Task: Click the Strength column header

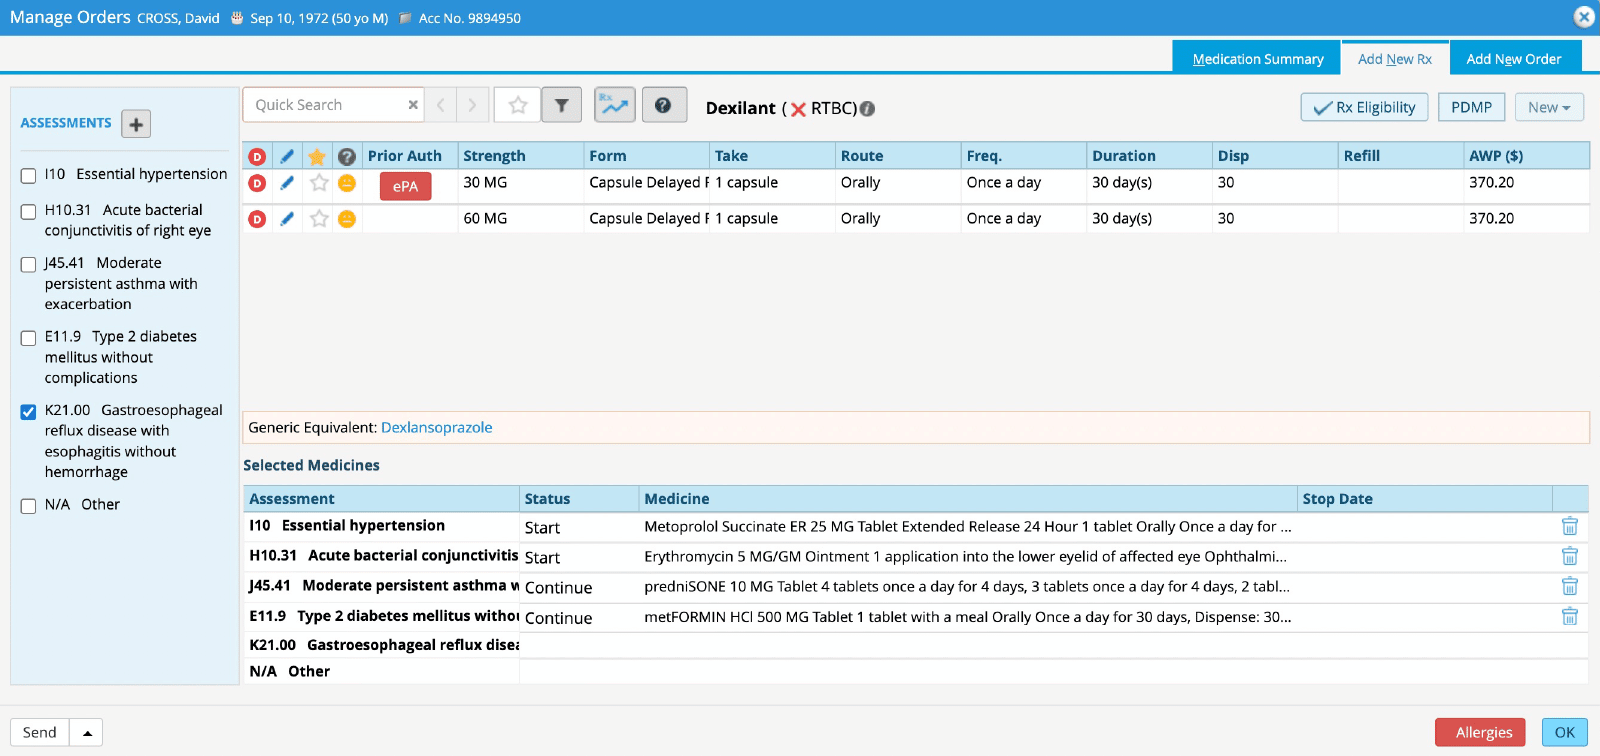Action: click(x=521, y=156)
